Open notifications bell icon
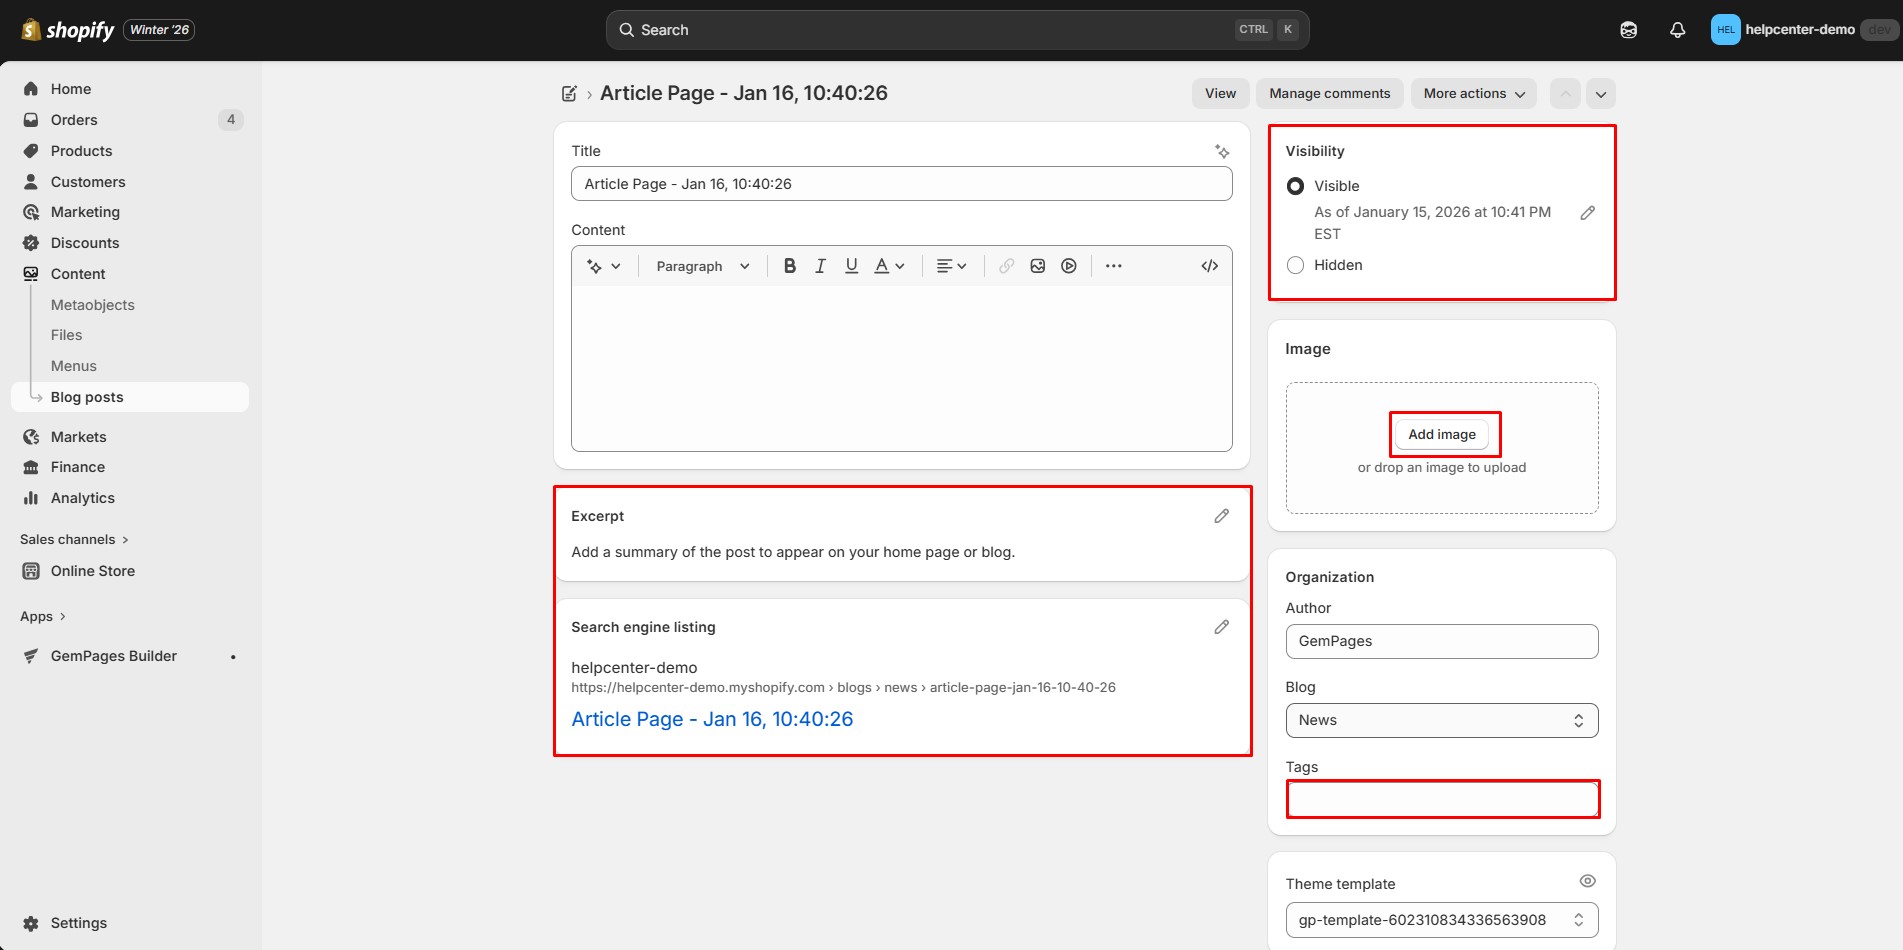The image size is (1903, 950). click(1677, 30)
